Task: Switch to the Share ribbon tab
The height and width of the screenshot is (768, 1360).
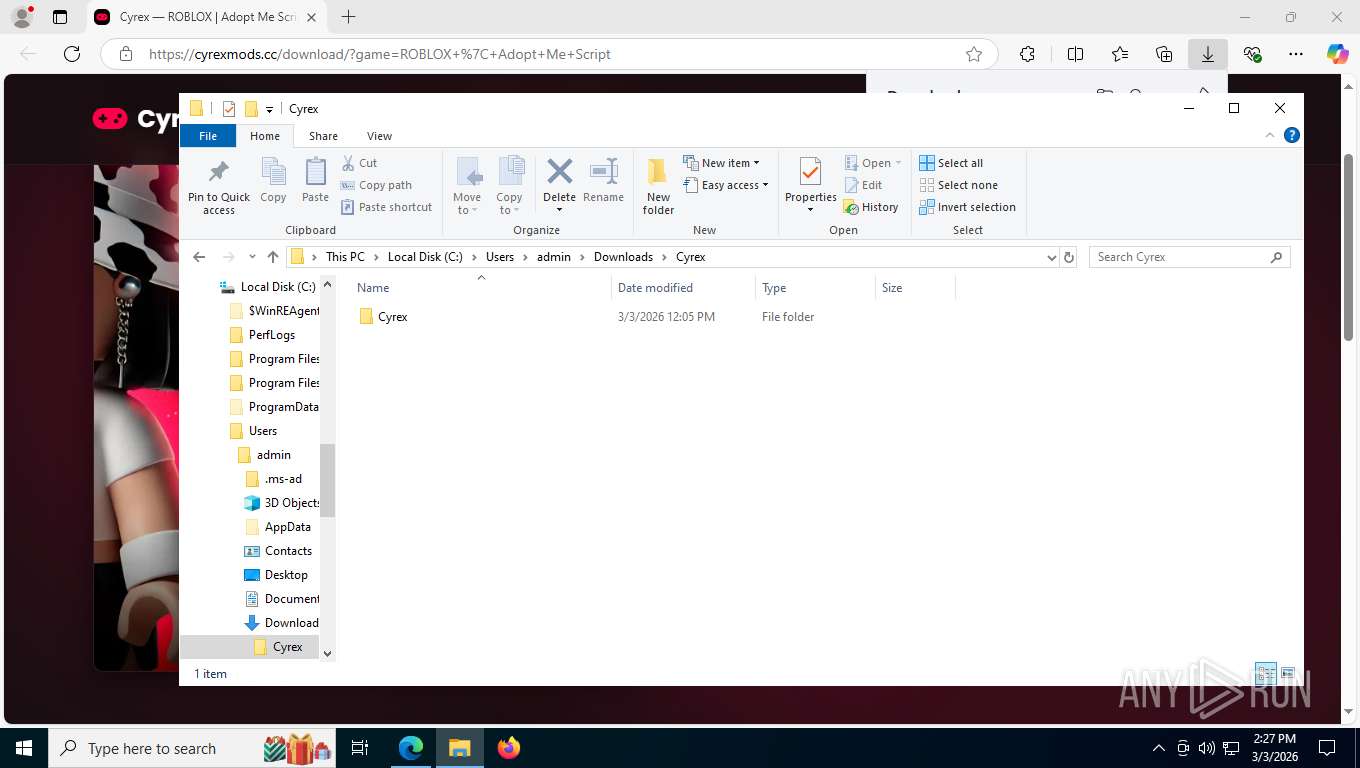Action: (323, 136)
